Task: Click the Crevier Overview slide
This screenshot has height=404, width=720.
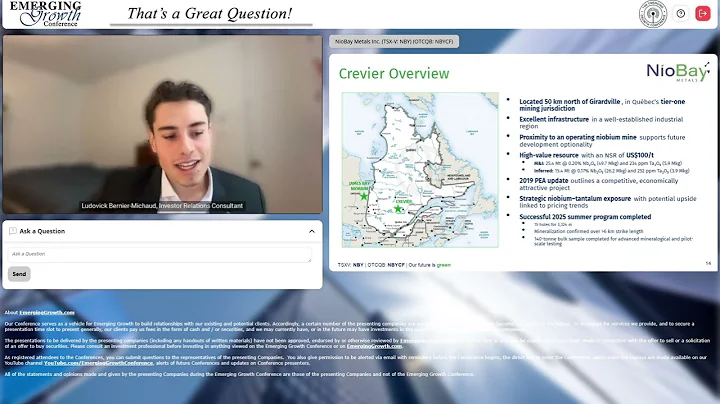Action: pos(523,163)
